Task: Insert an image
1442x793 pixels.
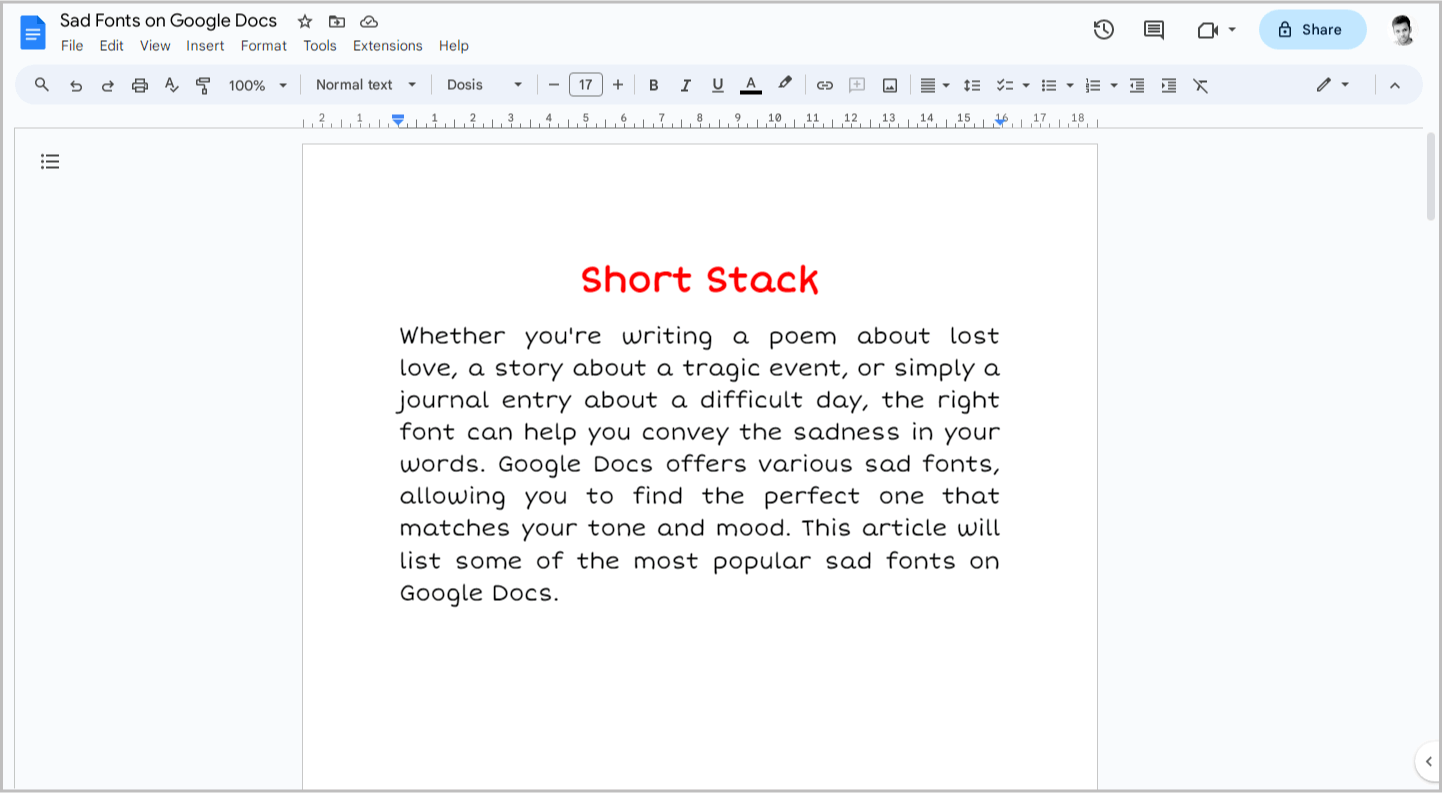Action: click(890, 86)
